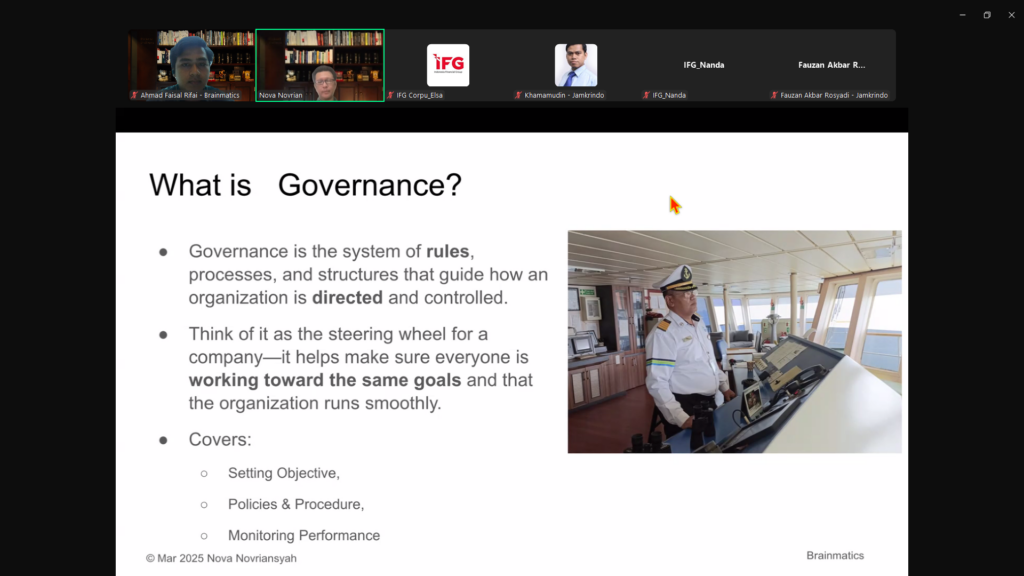Click the "What is Governance?" slide title
The height and width of the screenshot is (576, 1024).
click(305, 185)
